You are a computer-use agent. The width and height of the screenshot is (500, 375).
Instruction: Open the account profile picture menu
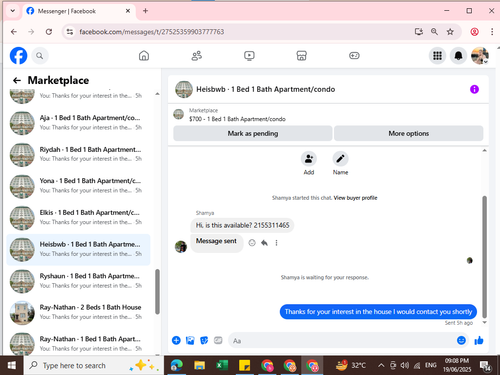pos(480,56)
